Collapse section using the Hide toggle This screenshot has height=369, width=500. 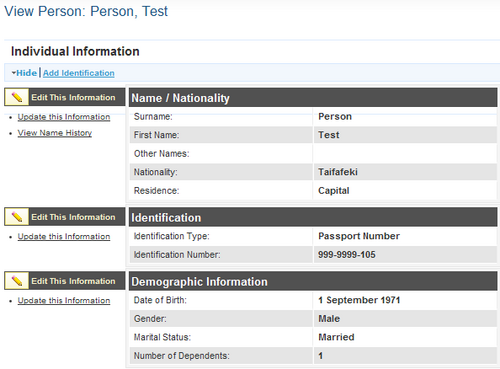[x=26, y=73]
